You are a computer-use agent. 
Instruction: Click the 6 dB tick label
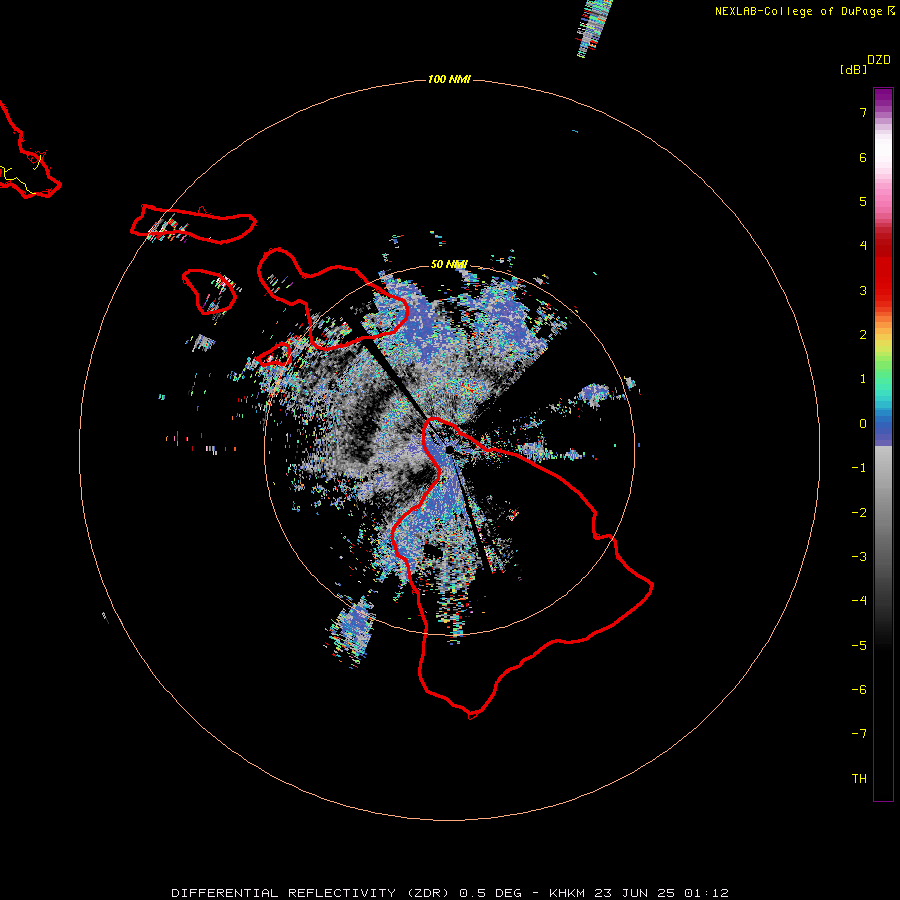[863, 157]
